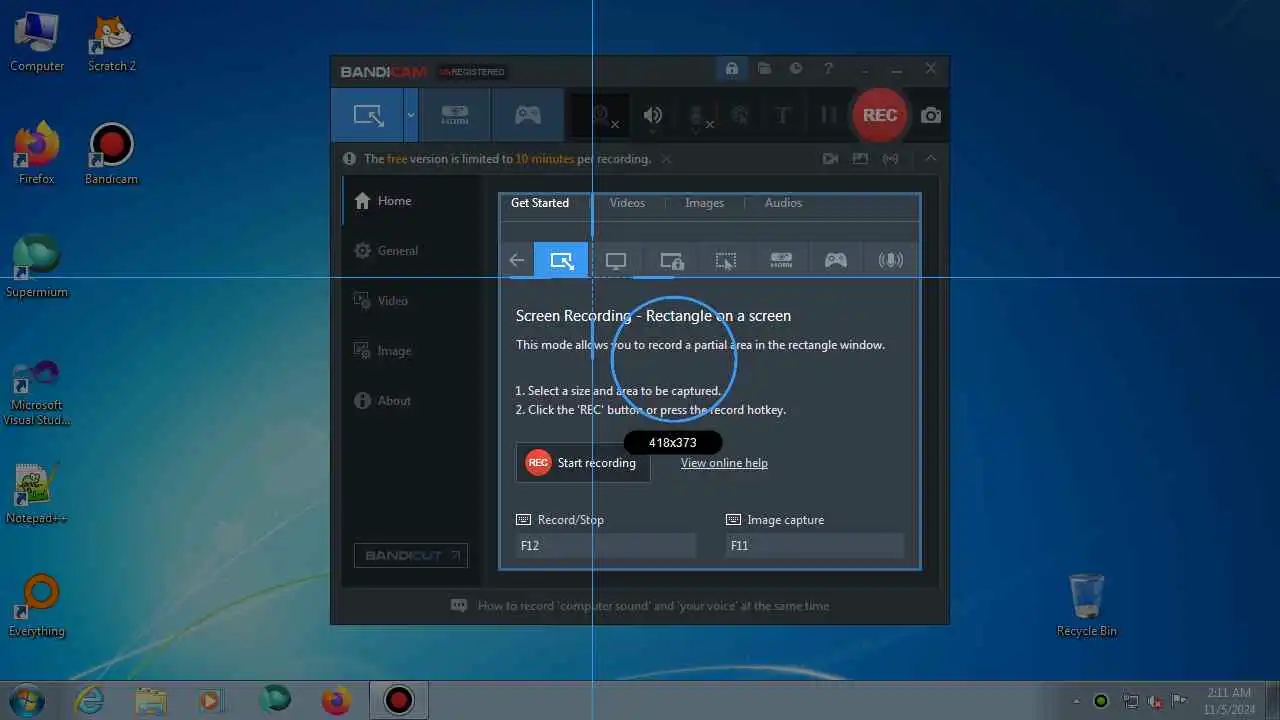Switch to the Get Started tab
Screen dimensions: 1280x720
click(x=540, y=203)
